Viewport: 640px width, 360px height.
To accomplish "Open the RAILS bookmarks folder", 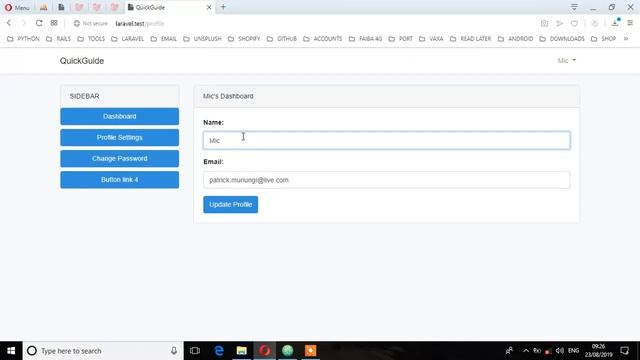I will (58, 39).
